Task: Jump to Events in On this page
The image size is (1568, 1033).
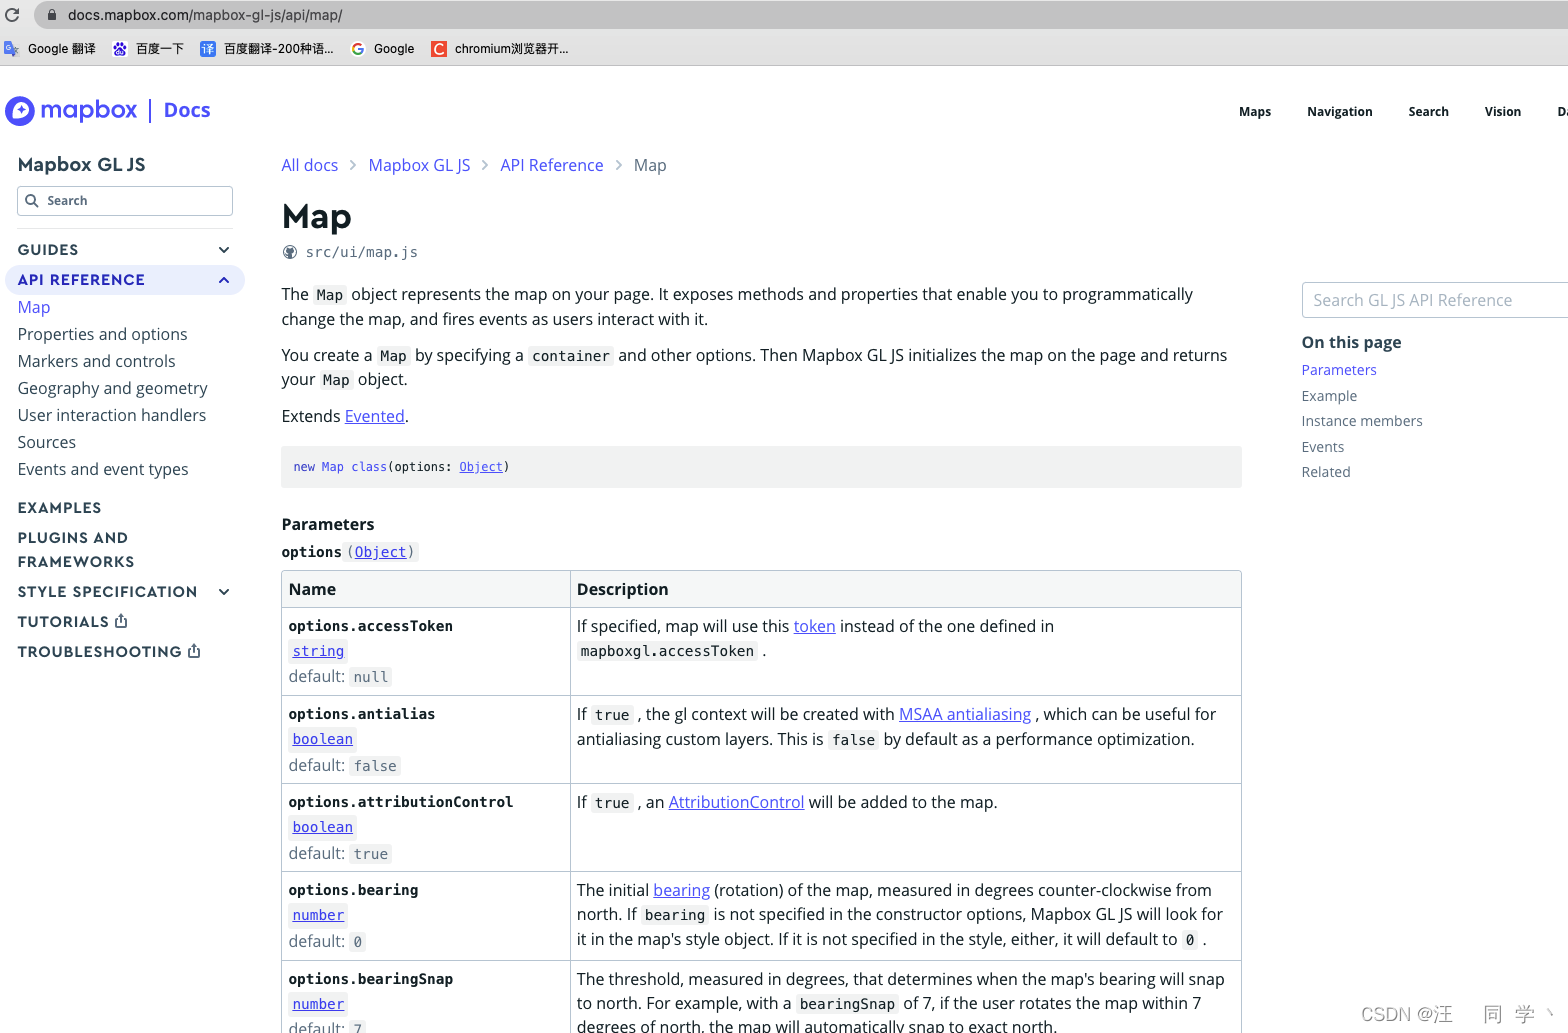Action: pos(1323,447)
